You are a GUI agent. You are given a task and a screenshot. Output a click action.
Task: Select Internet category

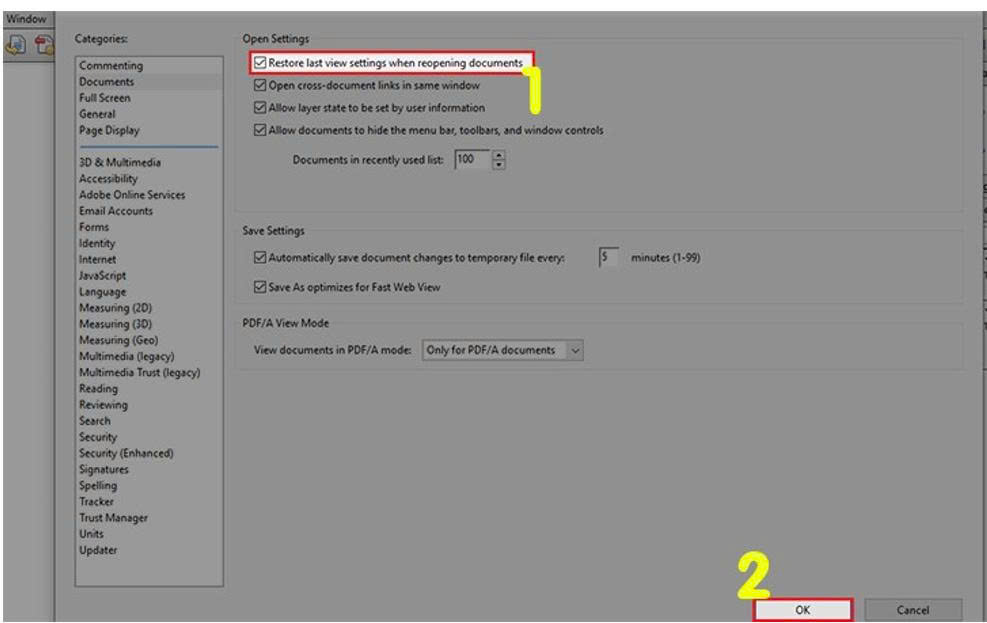(x=98, y=259)
